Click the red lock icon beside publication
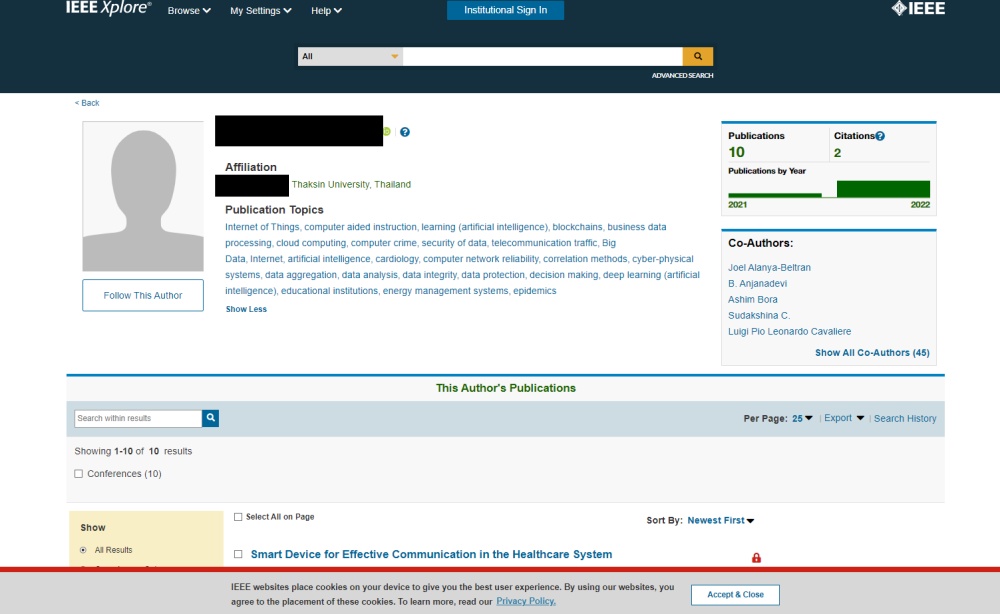This screenshot has width=1000, height=614. point(756,557)
